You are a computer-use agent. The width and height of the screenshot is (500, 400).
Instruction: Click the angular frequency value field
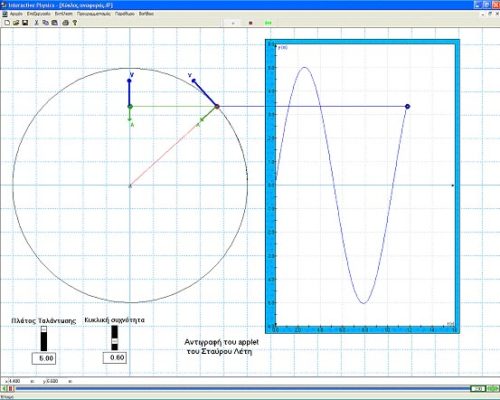coord(115,358)
